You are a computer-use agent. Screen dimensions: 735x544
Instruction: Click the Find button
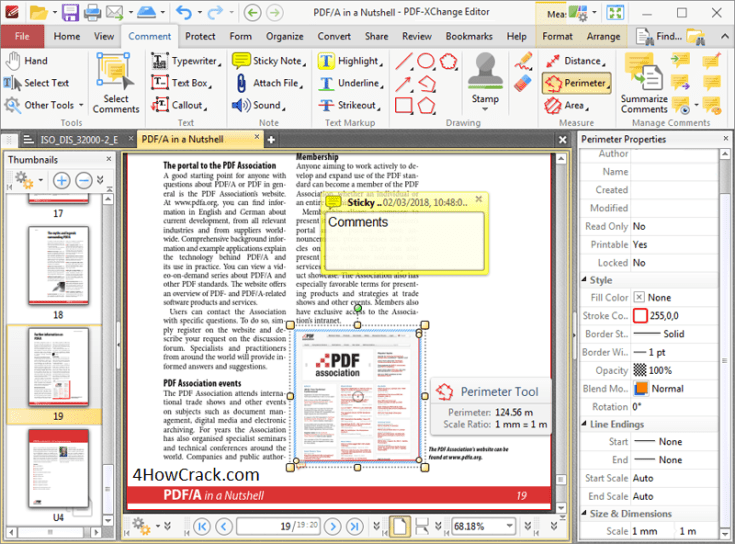(660, 37)
